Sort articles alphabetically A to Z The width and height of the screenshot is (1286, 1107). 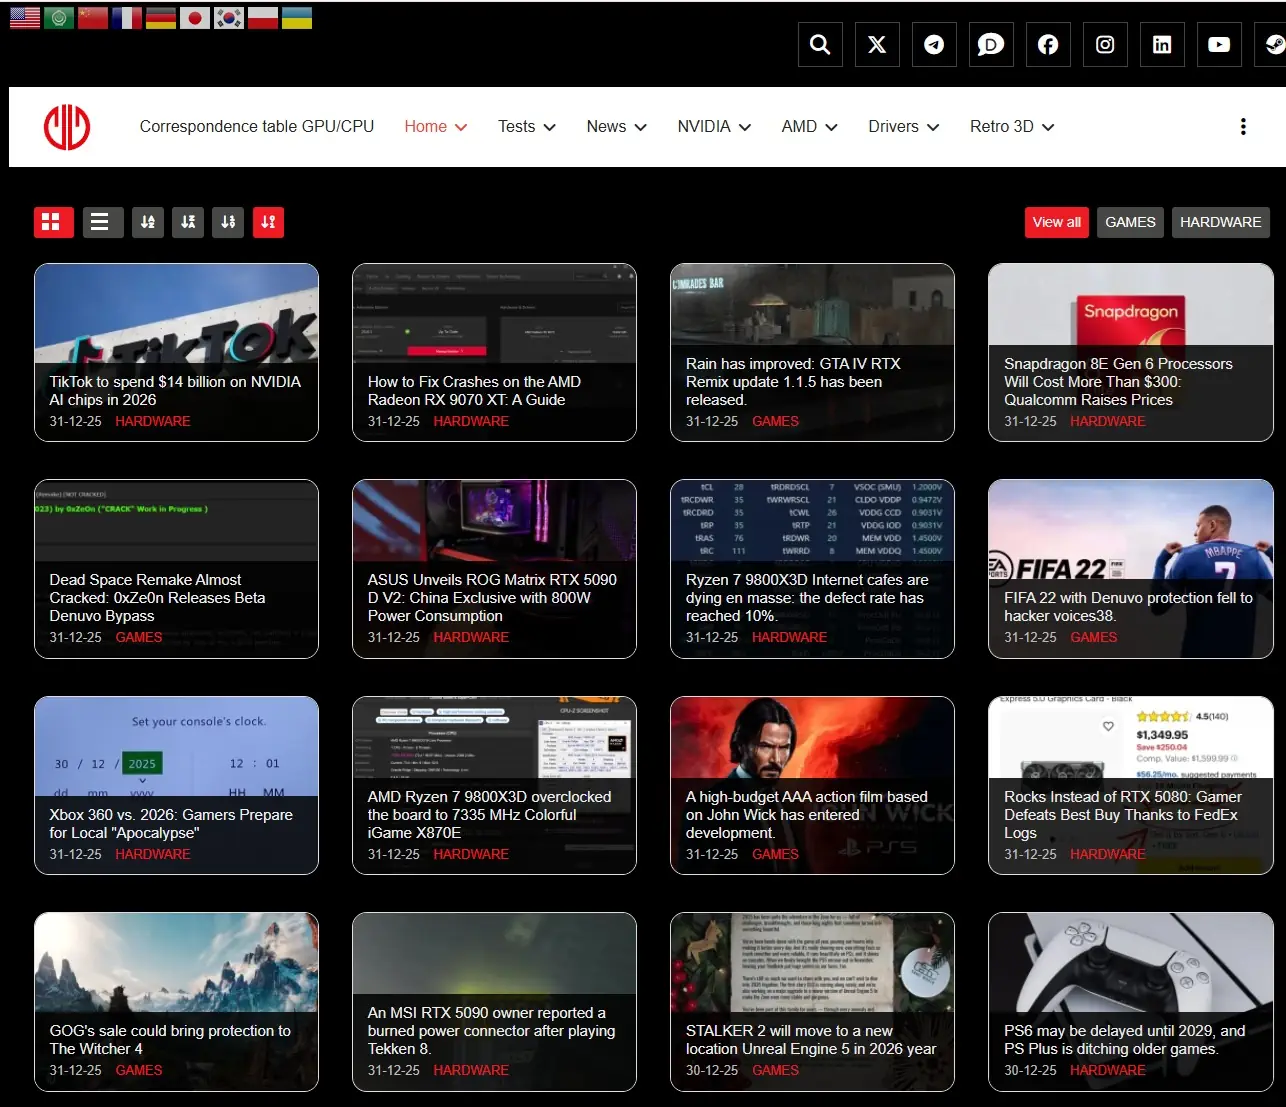[148, 222]
